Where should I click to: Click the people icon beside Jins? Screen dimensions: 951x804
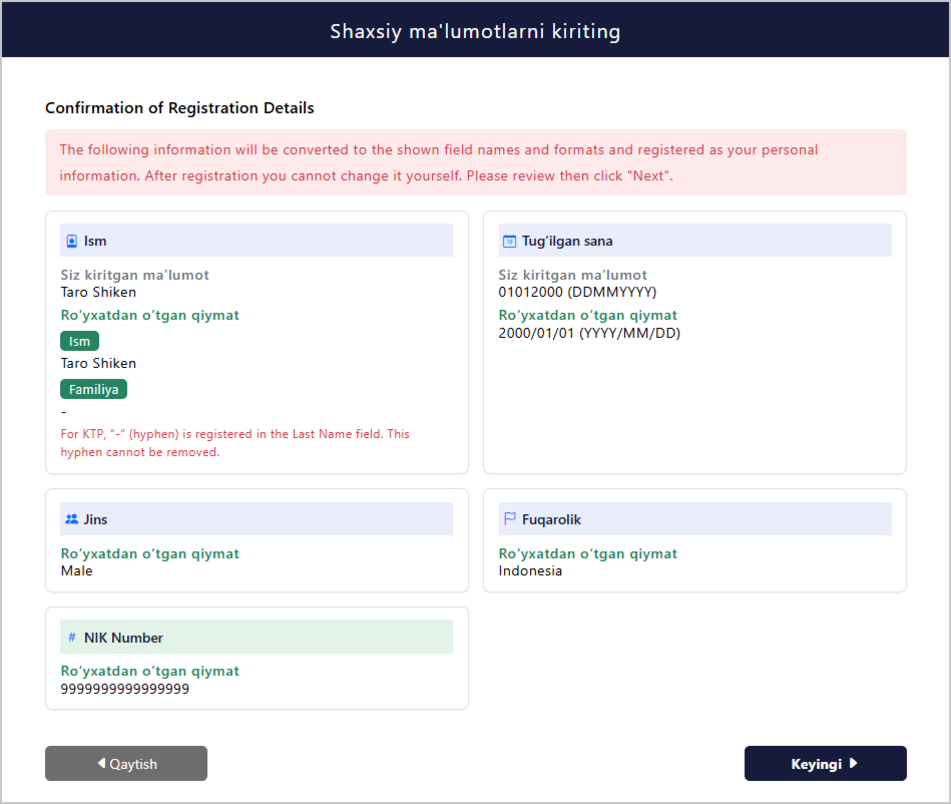click(72, 519)
